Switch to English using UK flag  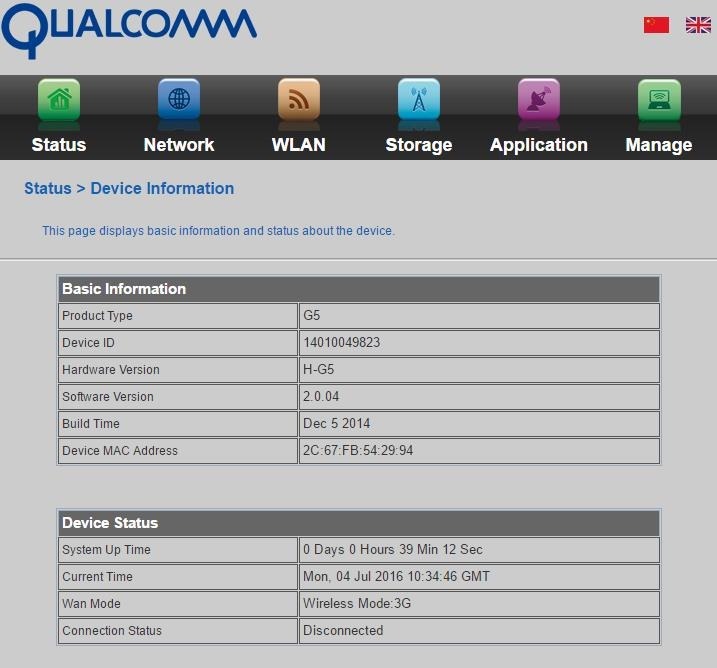click(x=698, y=25)
